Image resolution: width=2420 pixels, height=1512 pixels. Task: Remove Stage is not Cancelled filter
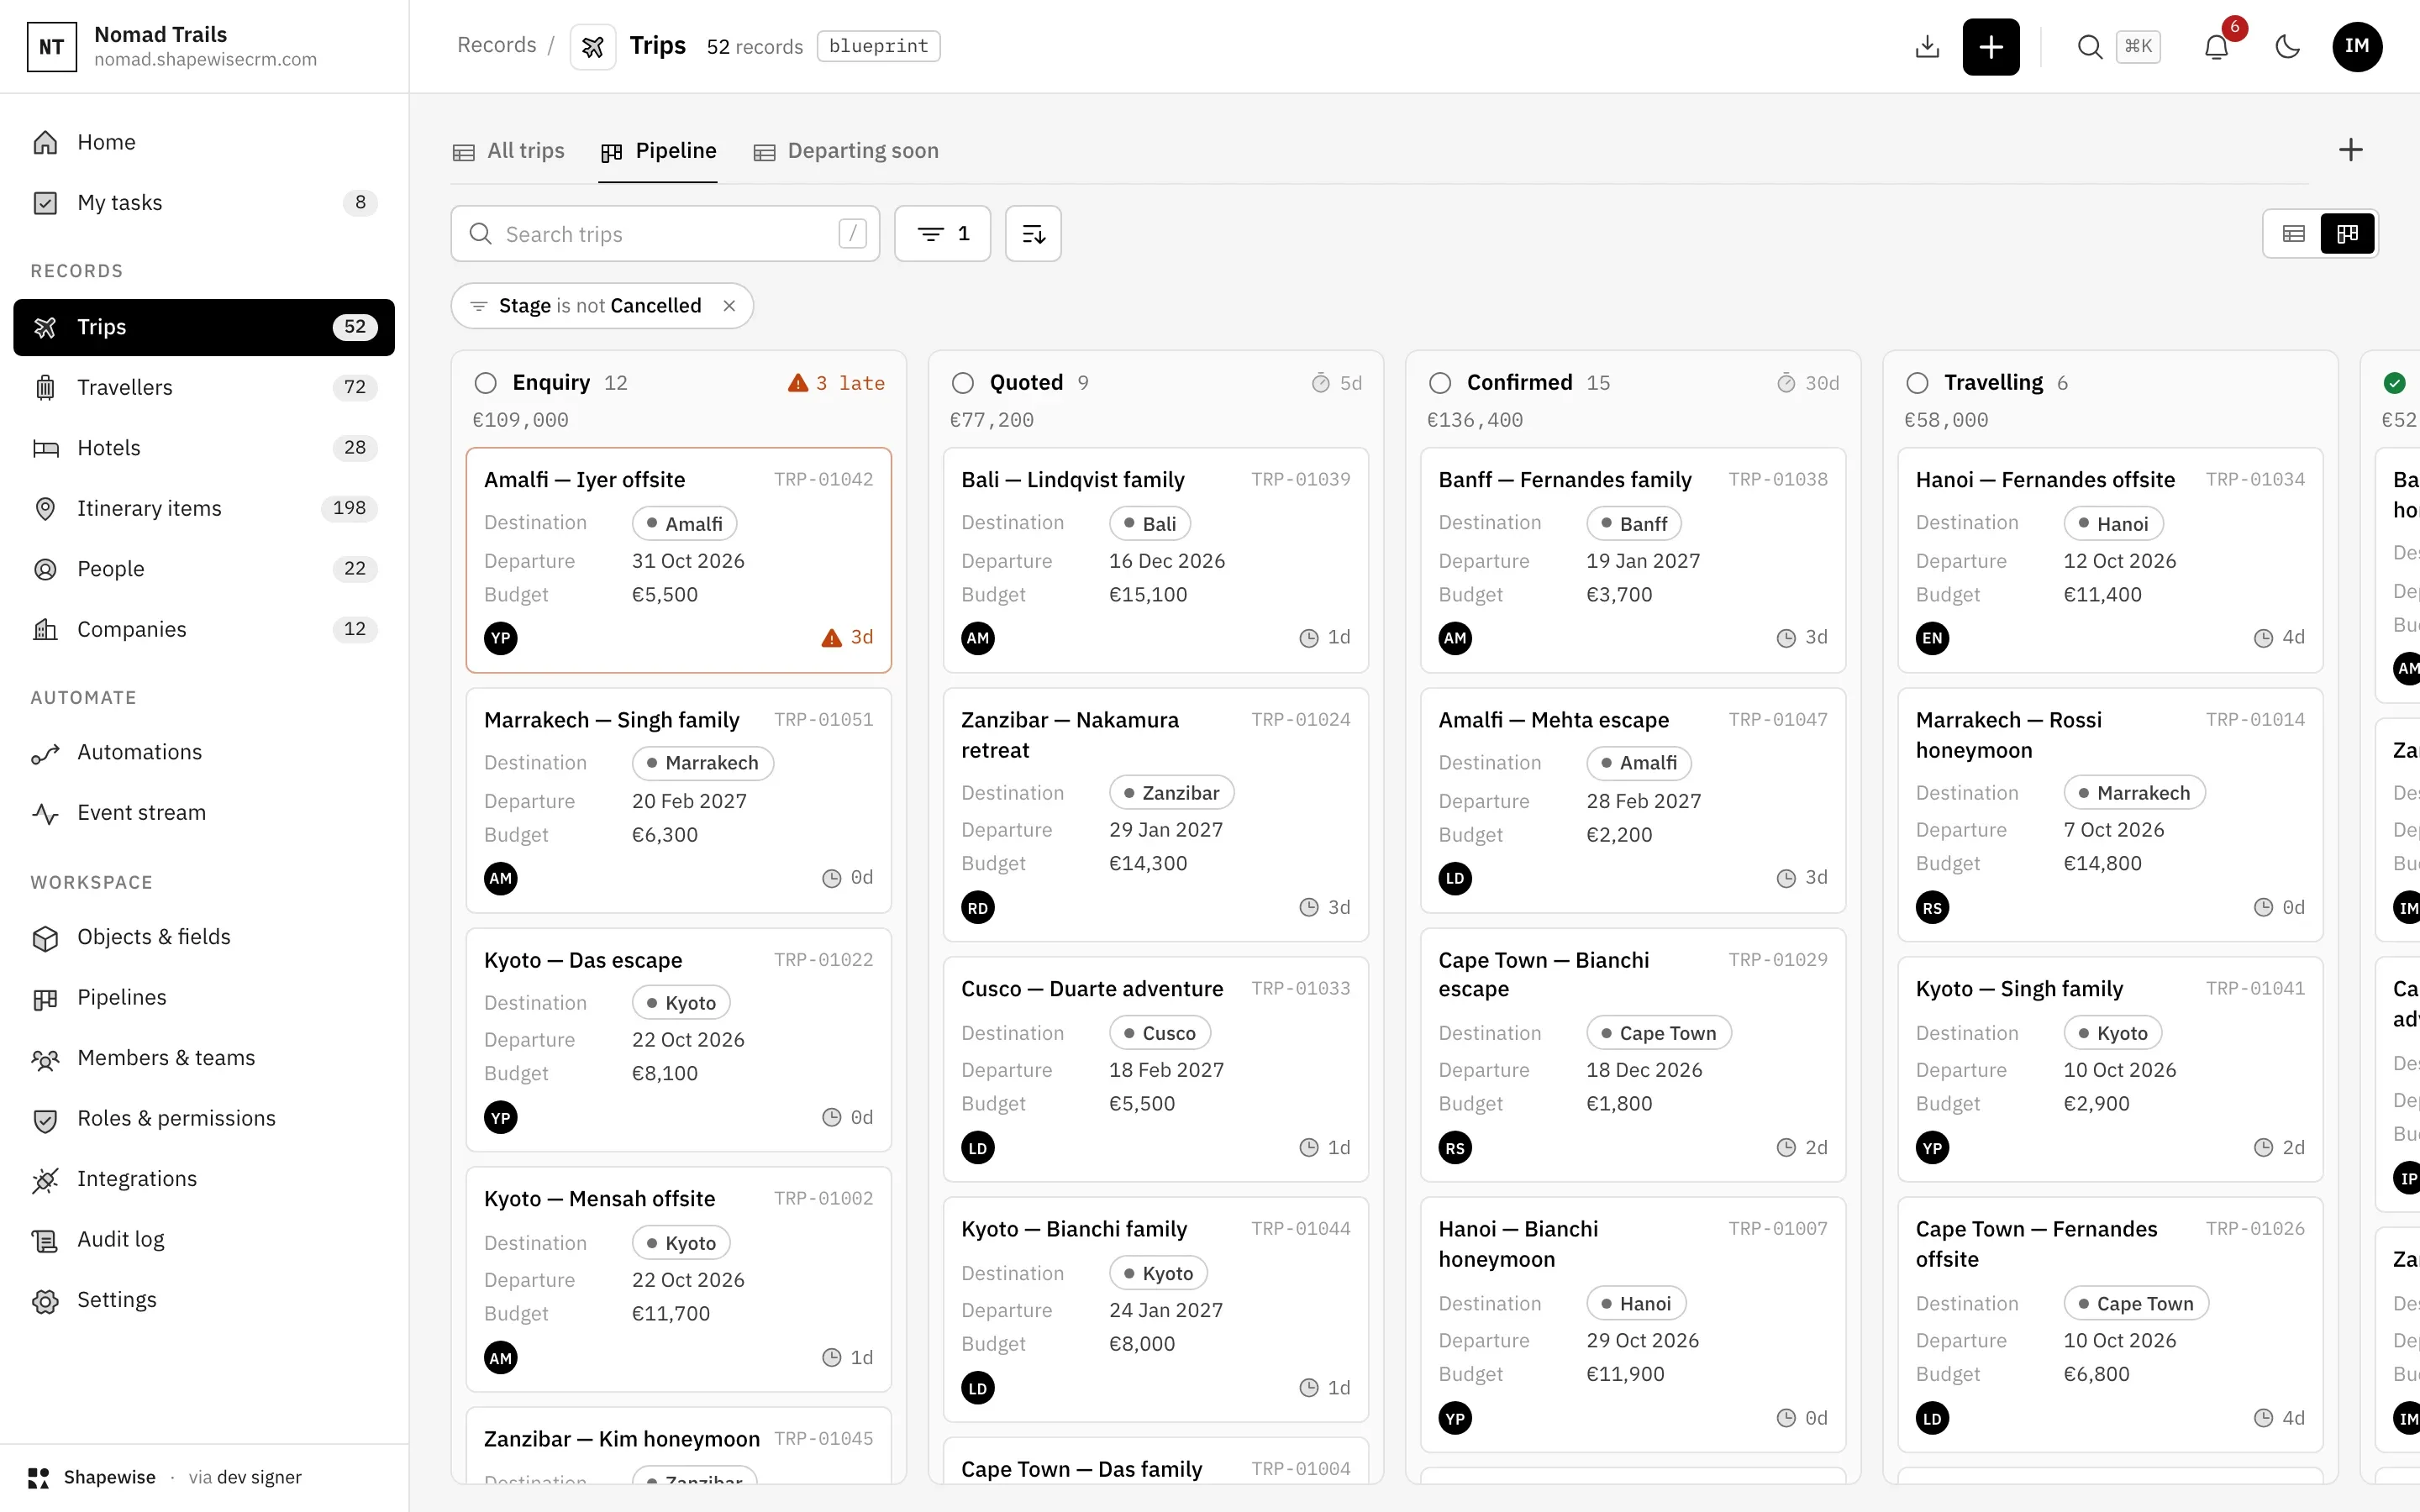[x=729, y=306]
